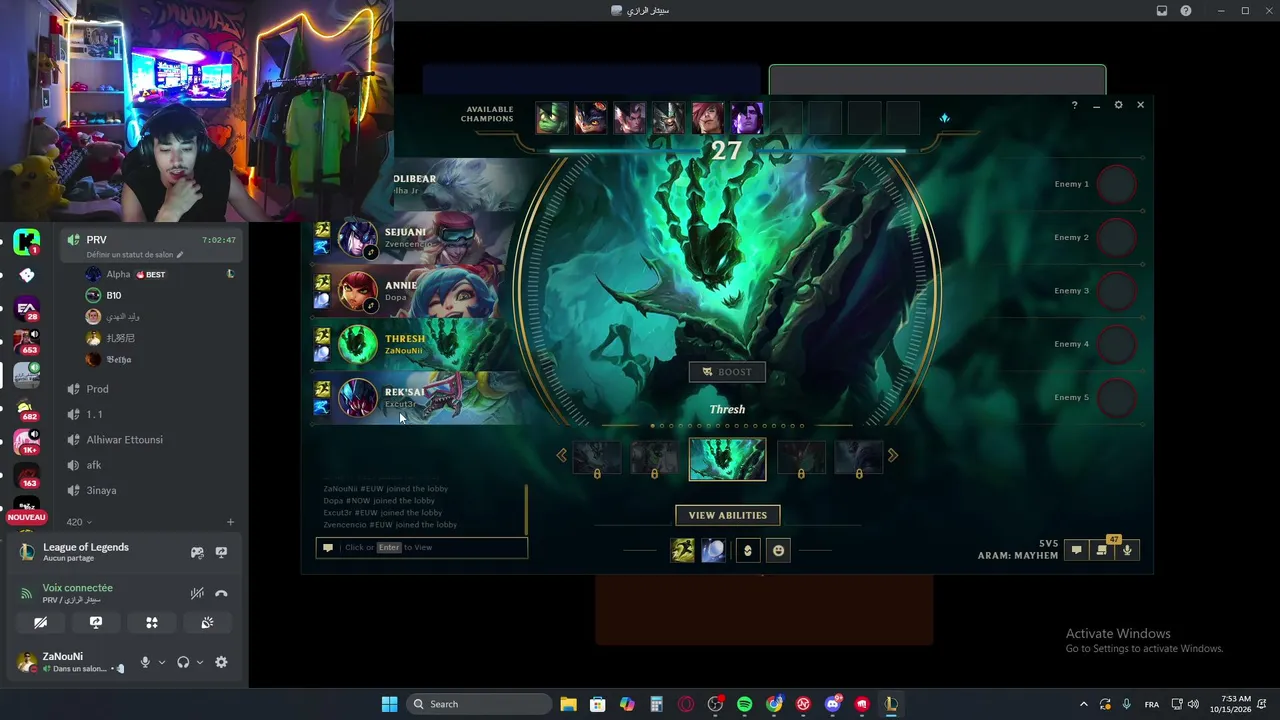Show previous skins with the left carousel arrow

(x=561, y=456)
